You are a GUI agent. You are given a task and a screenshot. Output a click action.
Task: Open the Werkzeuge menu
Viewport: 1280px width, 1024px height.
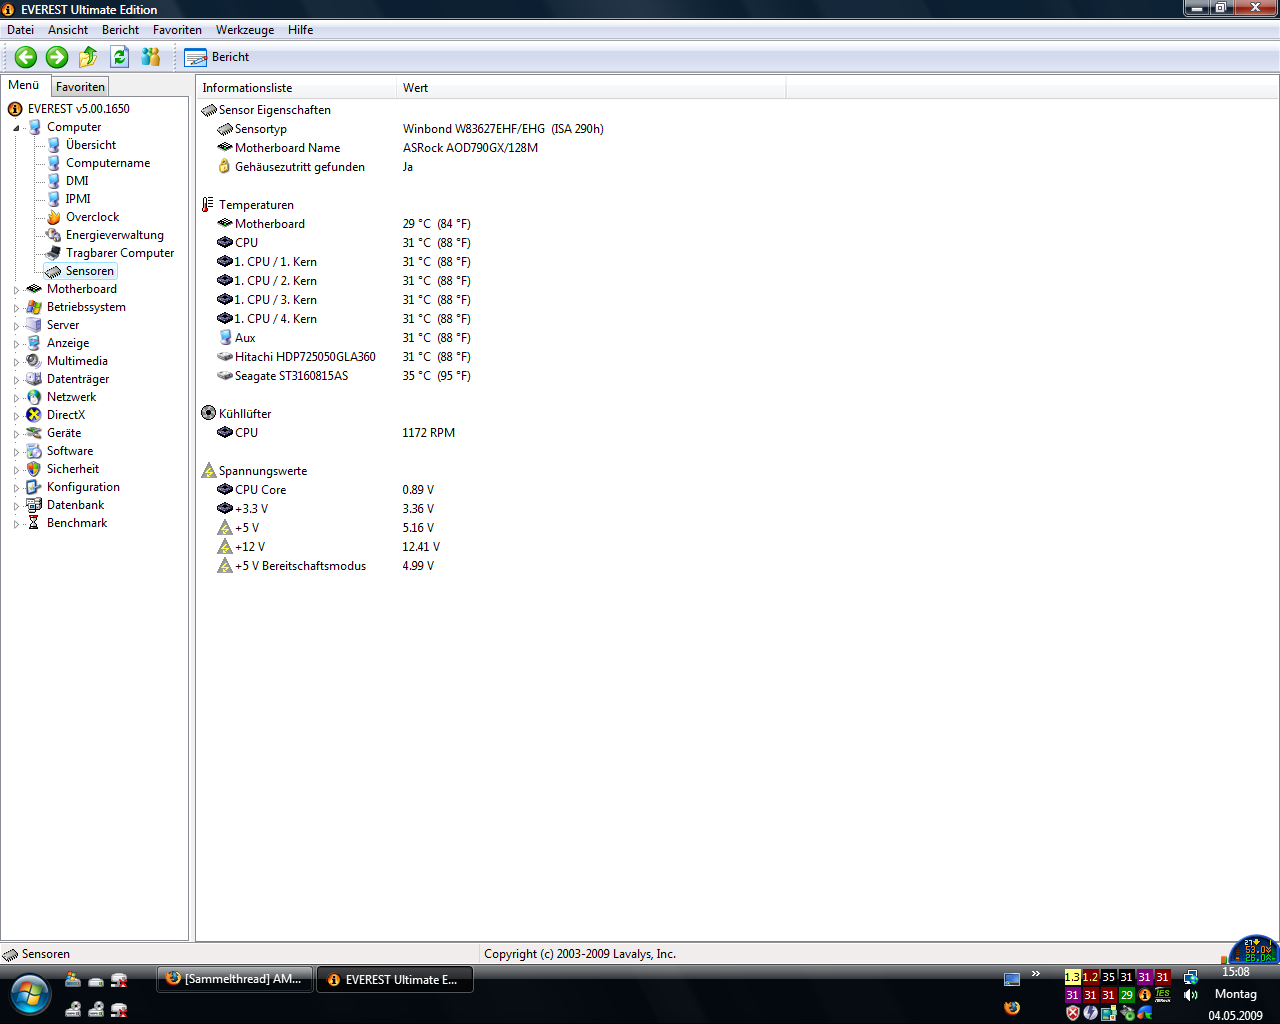[x=245, y=30]
